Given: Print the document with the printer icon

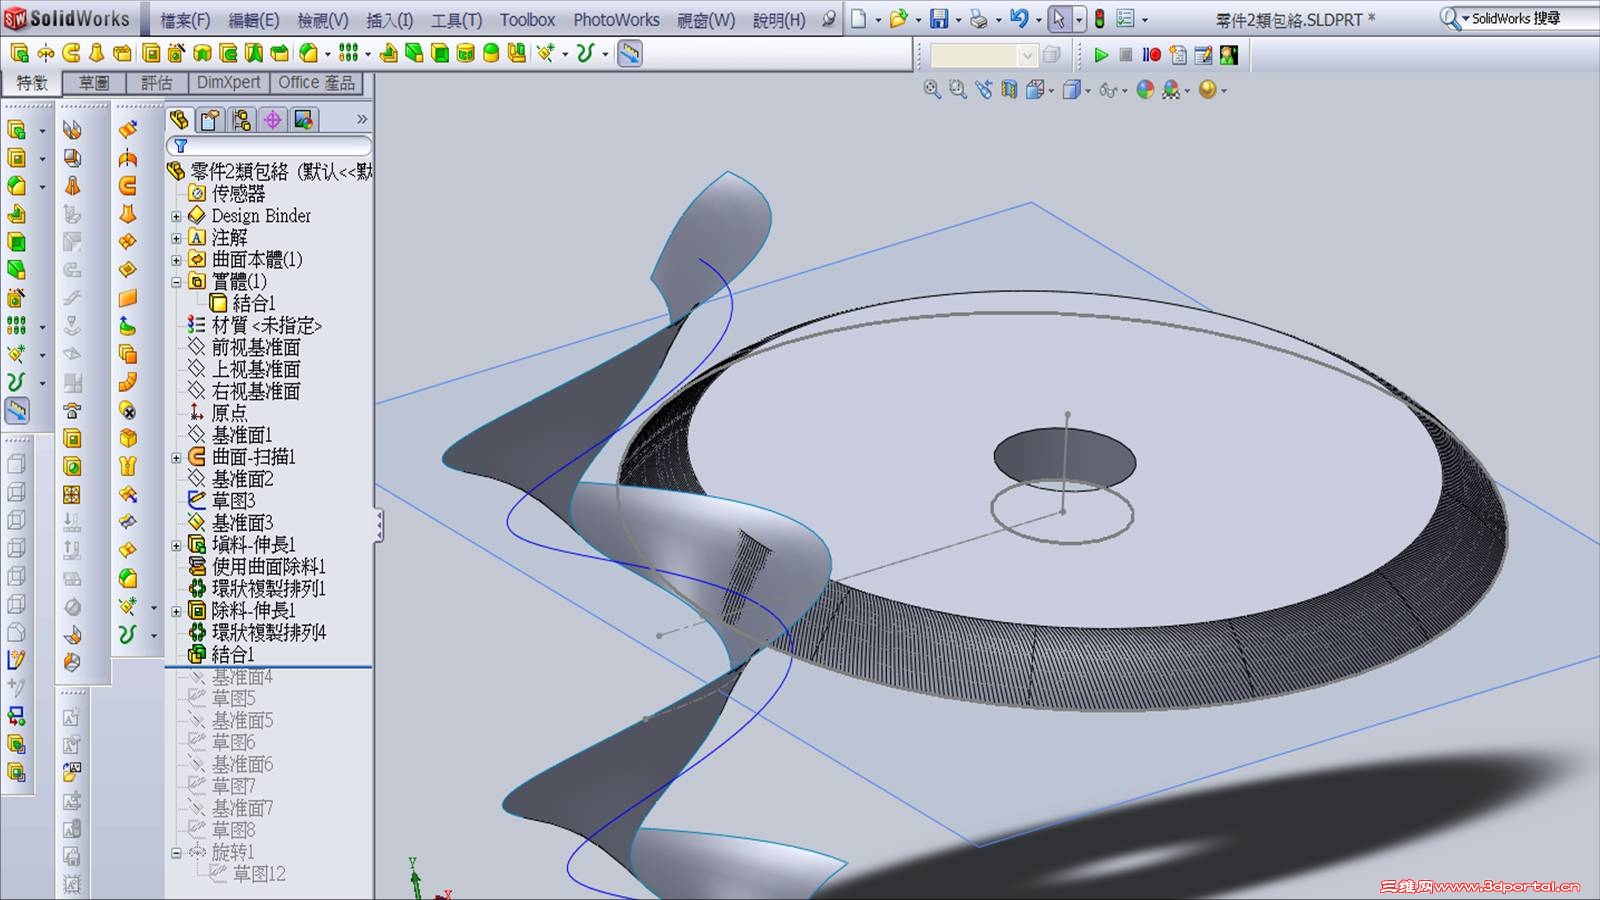Looking at the screenshot, I should pos(979,19).
